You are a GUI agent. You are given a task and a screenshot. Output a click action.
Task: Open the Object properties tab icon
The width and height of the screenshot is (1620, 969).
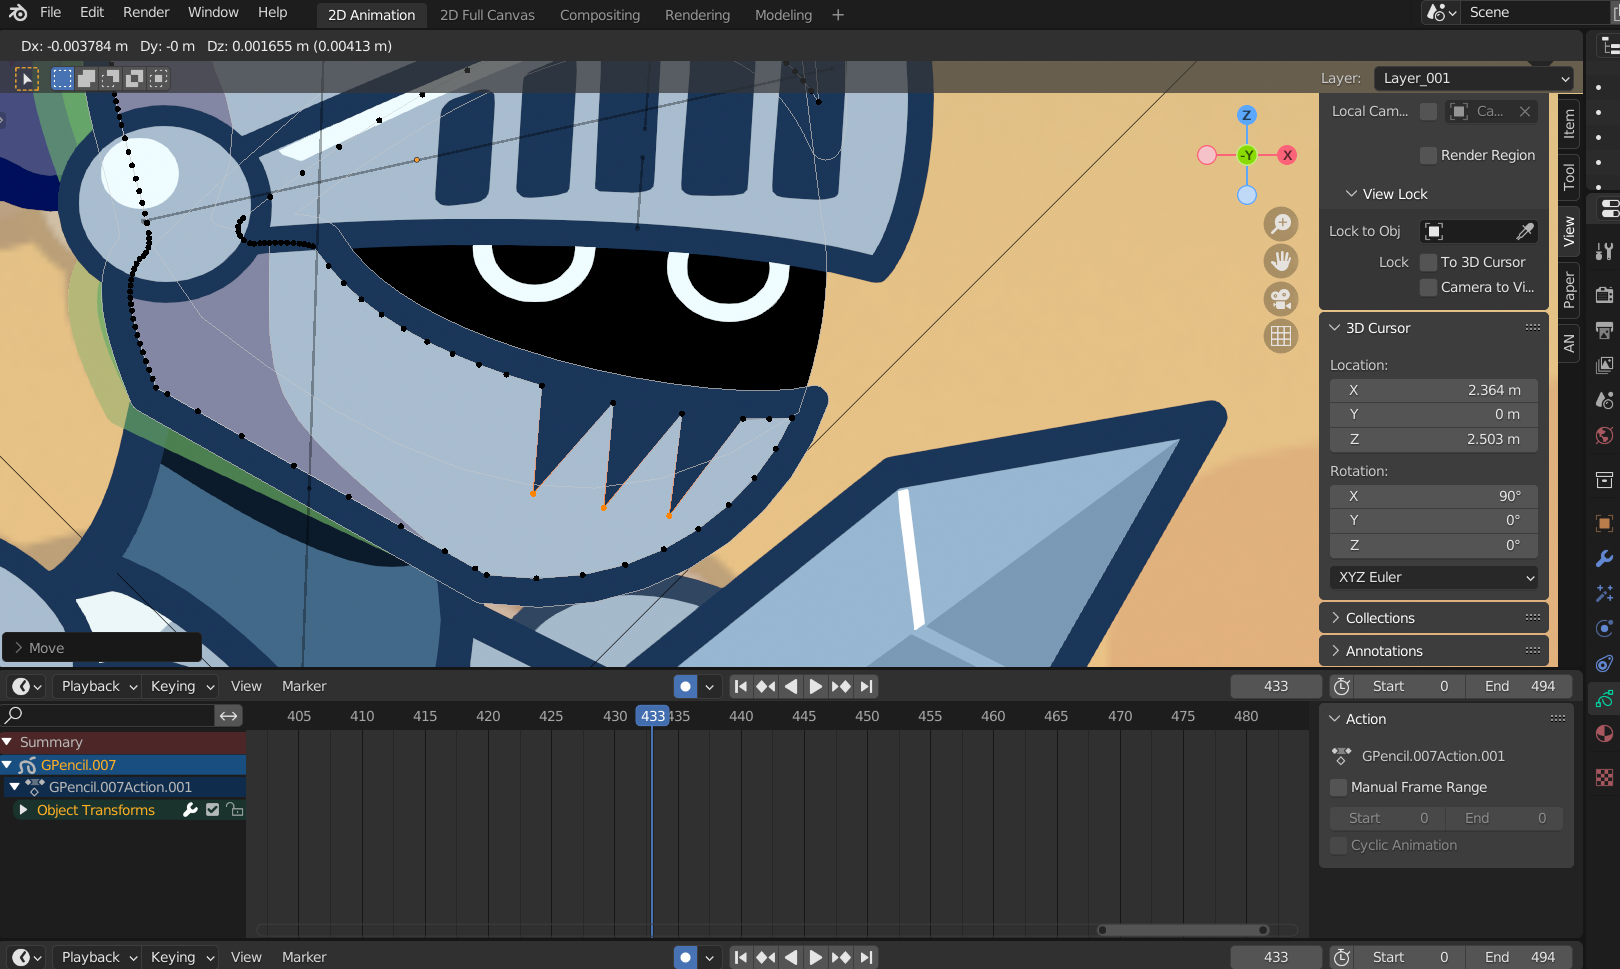[x=1604, y=523]
